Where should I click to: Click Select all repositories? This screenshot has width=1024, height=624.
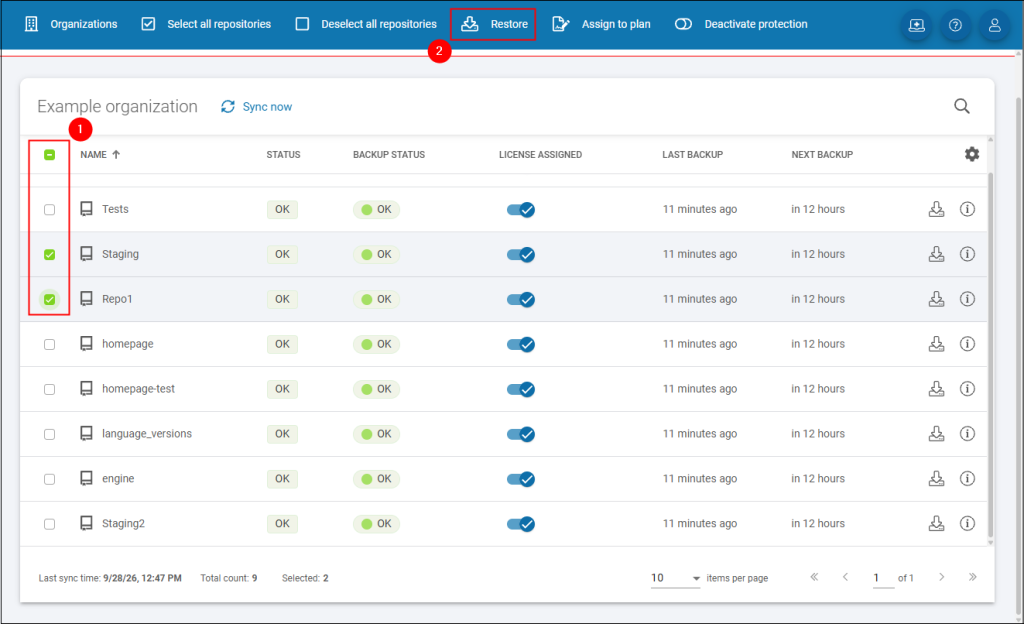206,24
